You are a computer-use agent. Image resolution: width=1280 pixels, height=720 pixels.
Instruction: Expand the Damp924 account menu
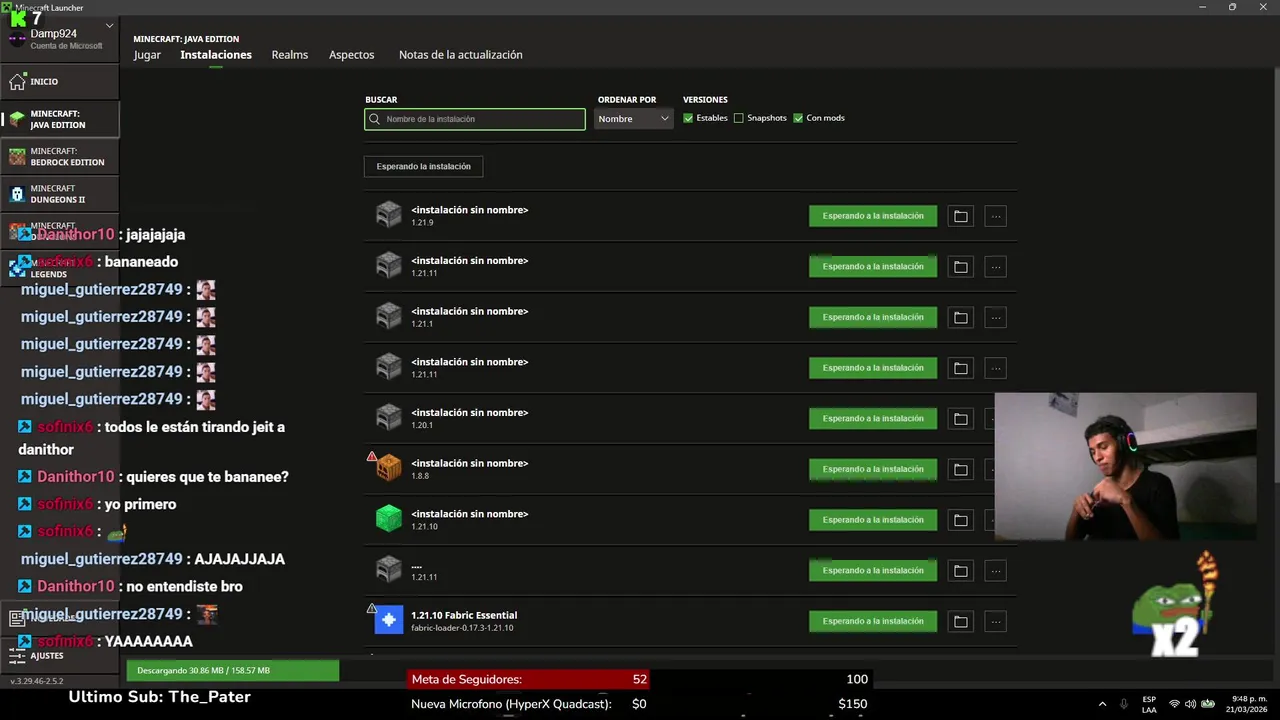tap(109, 26)
